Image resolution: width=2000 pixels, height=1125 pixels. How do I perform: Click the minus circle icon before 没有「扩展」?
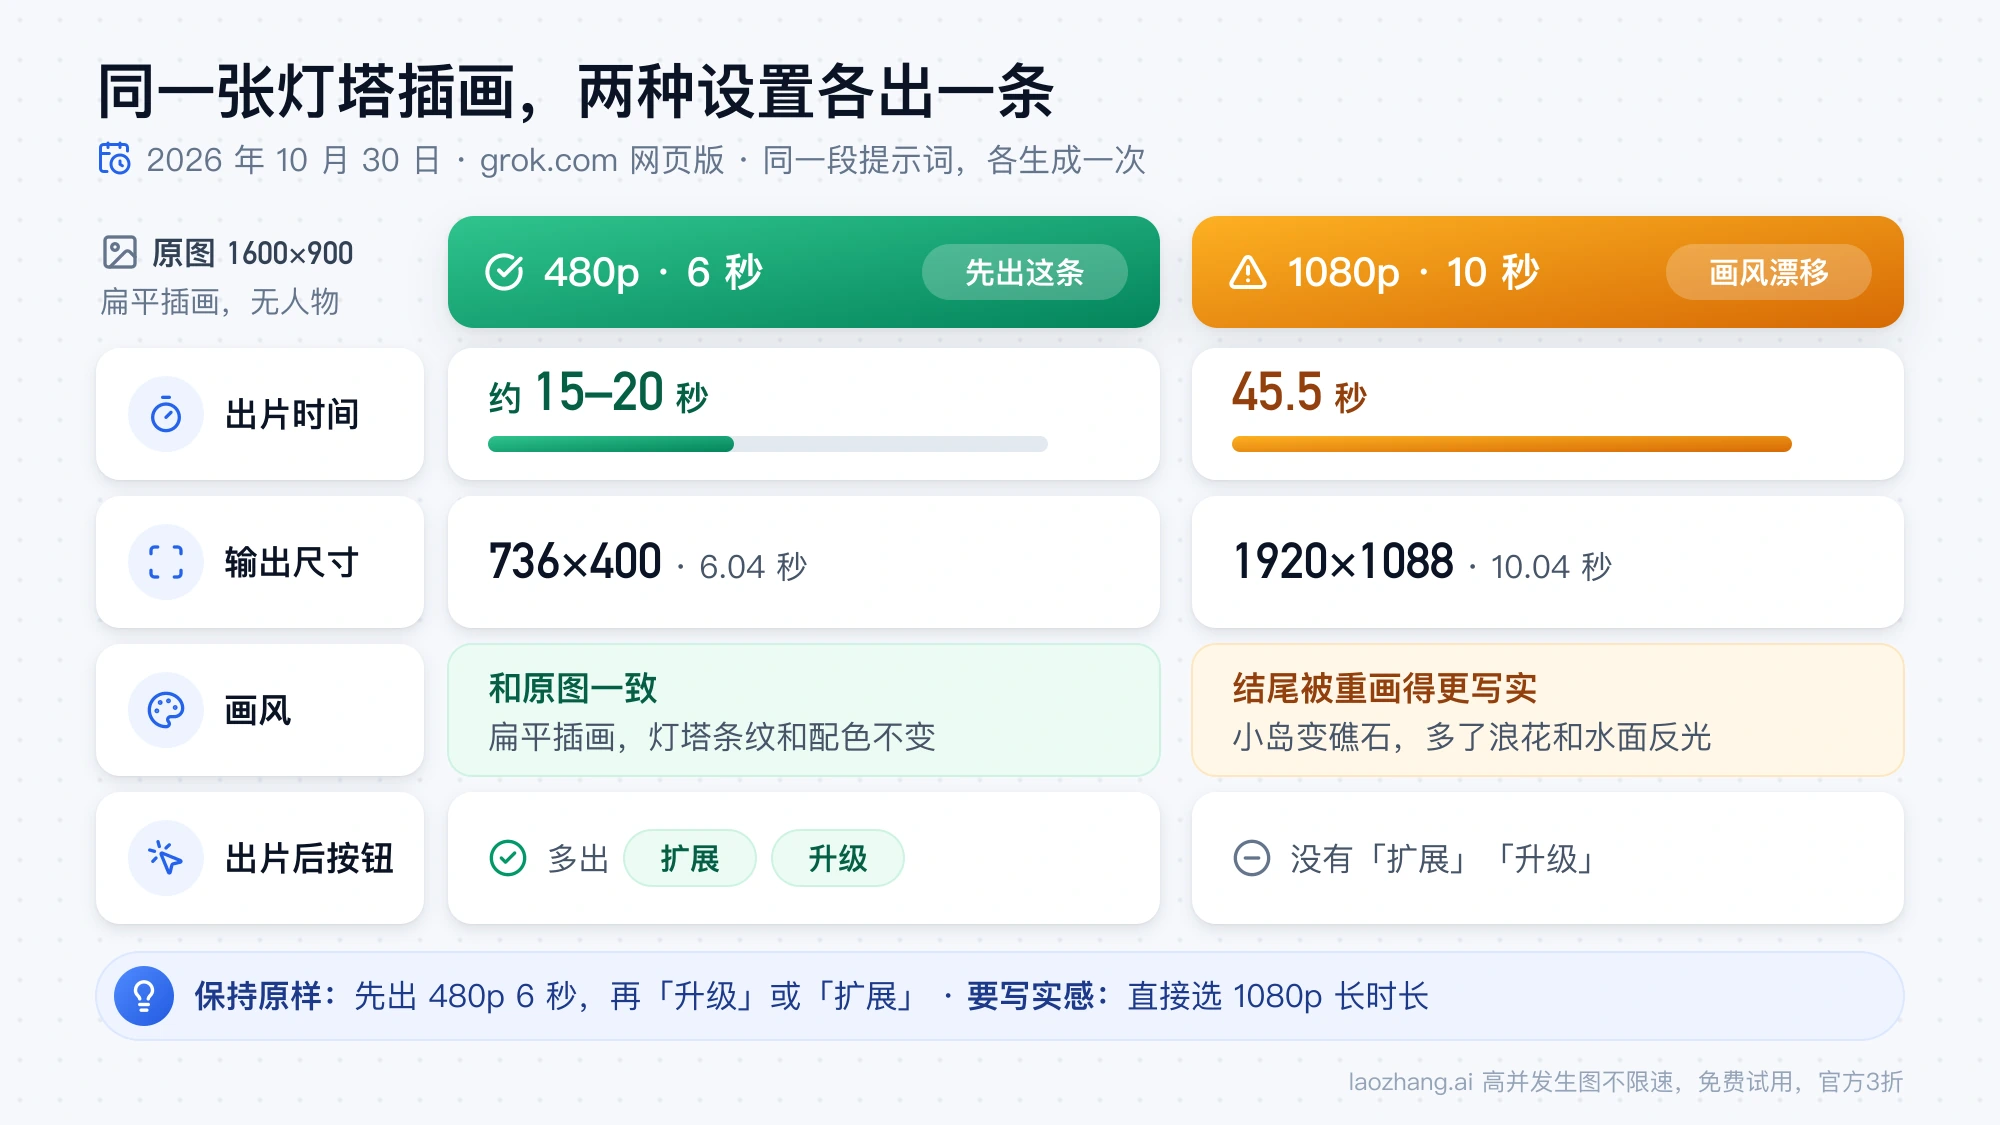1252,858
